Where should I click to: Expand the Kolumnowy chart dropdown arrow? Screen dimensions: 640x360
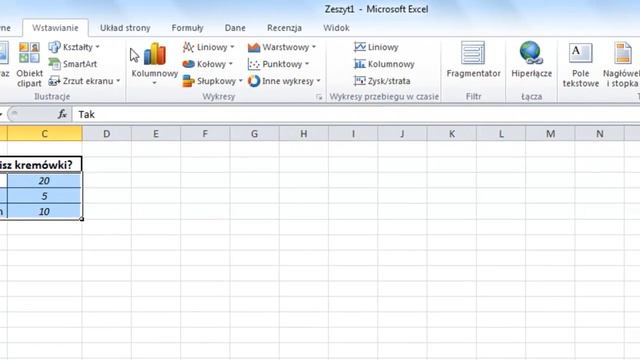tap(155, 83)
